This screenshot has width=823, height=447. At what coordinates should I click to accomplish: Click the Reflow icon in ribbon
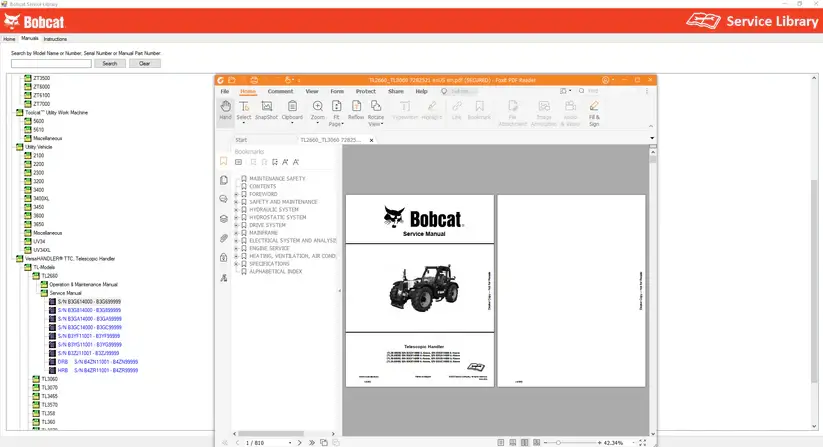point(356,109)
